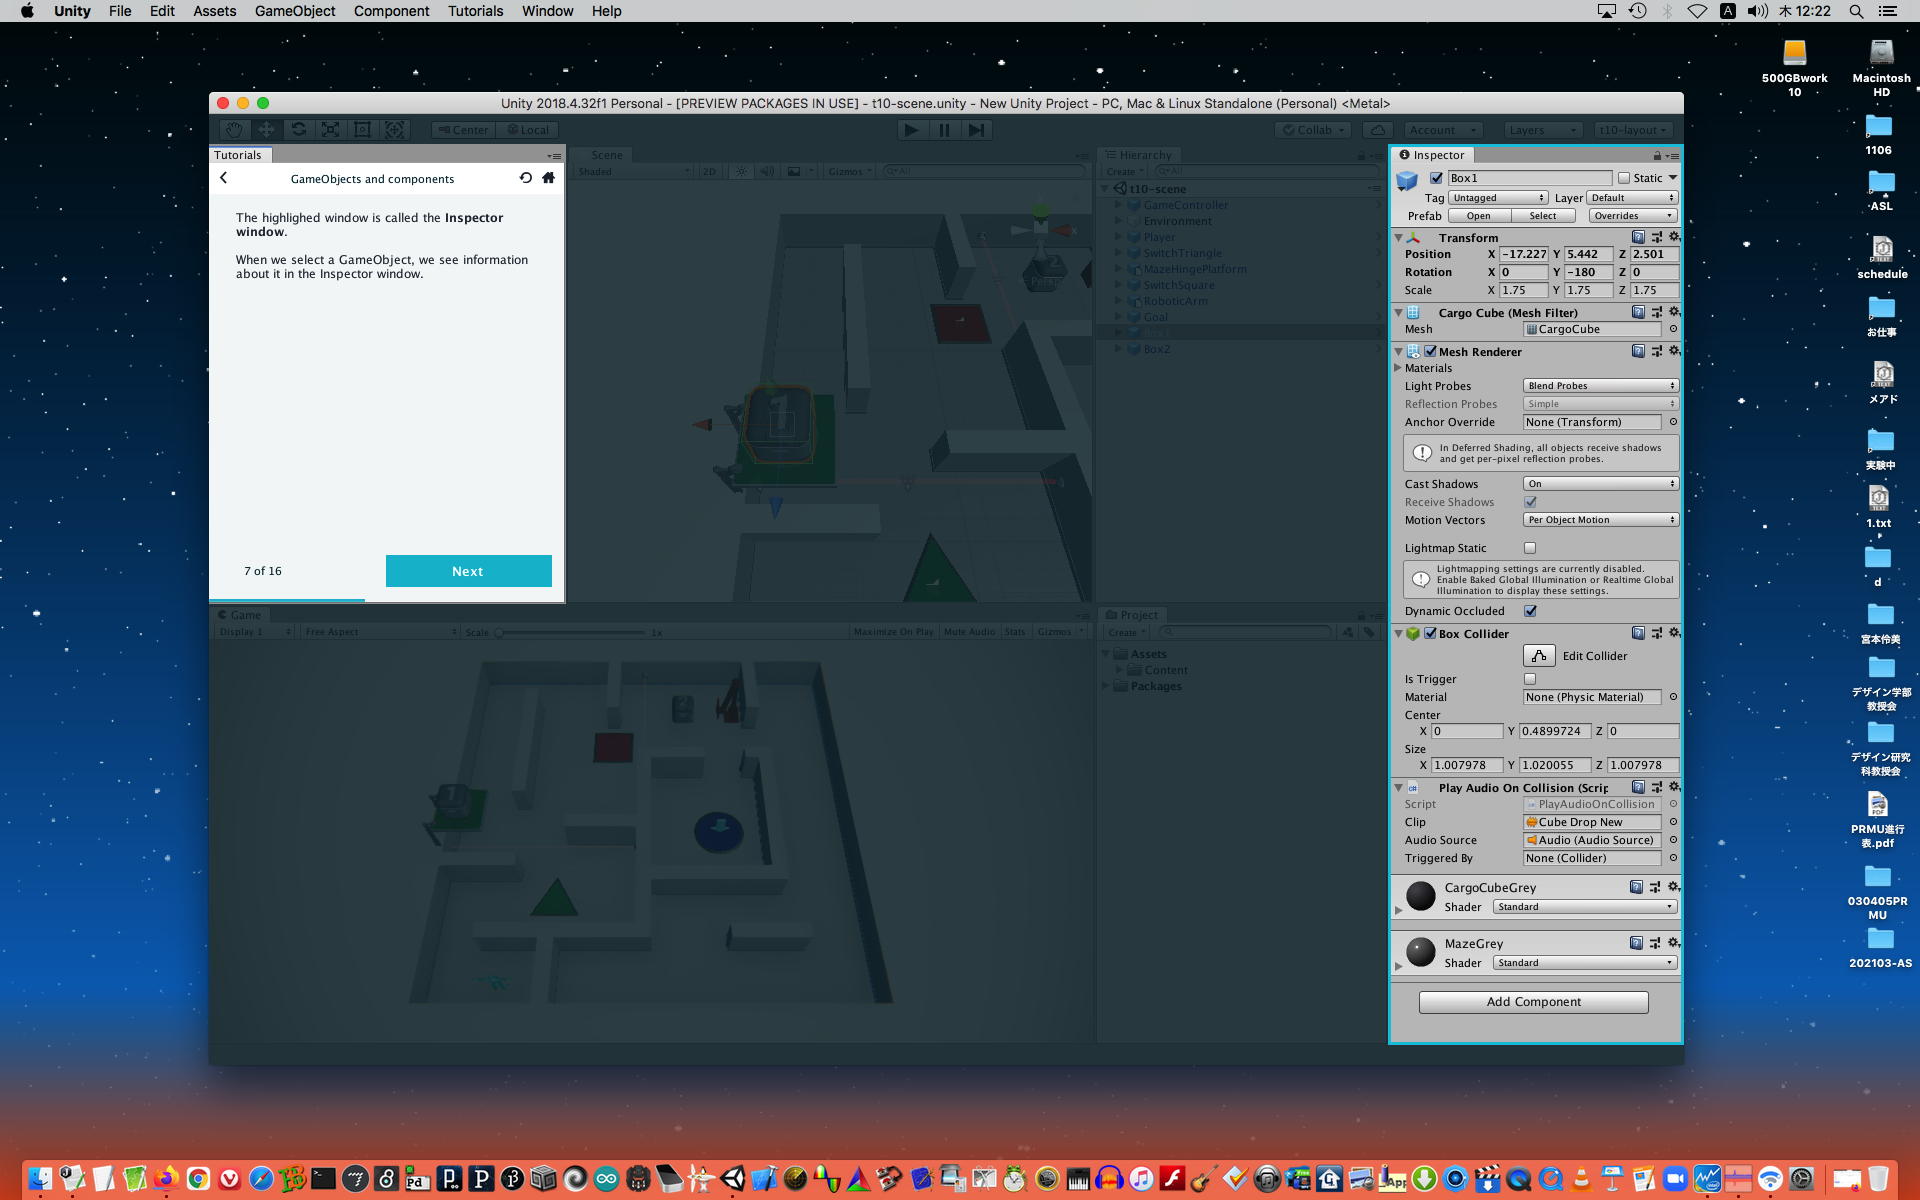Open the GameObject menu

pyautogui.click(x=294, y=11)
